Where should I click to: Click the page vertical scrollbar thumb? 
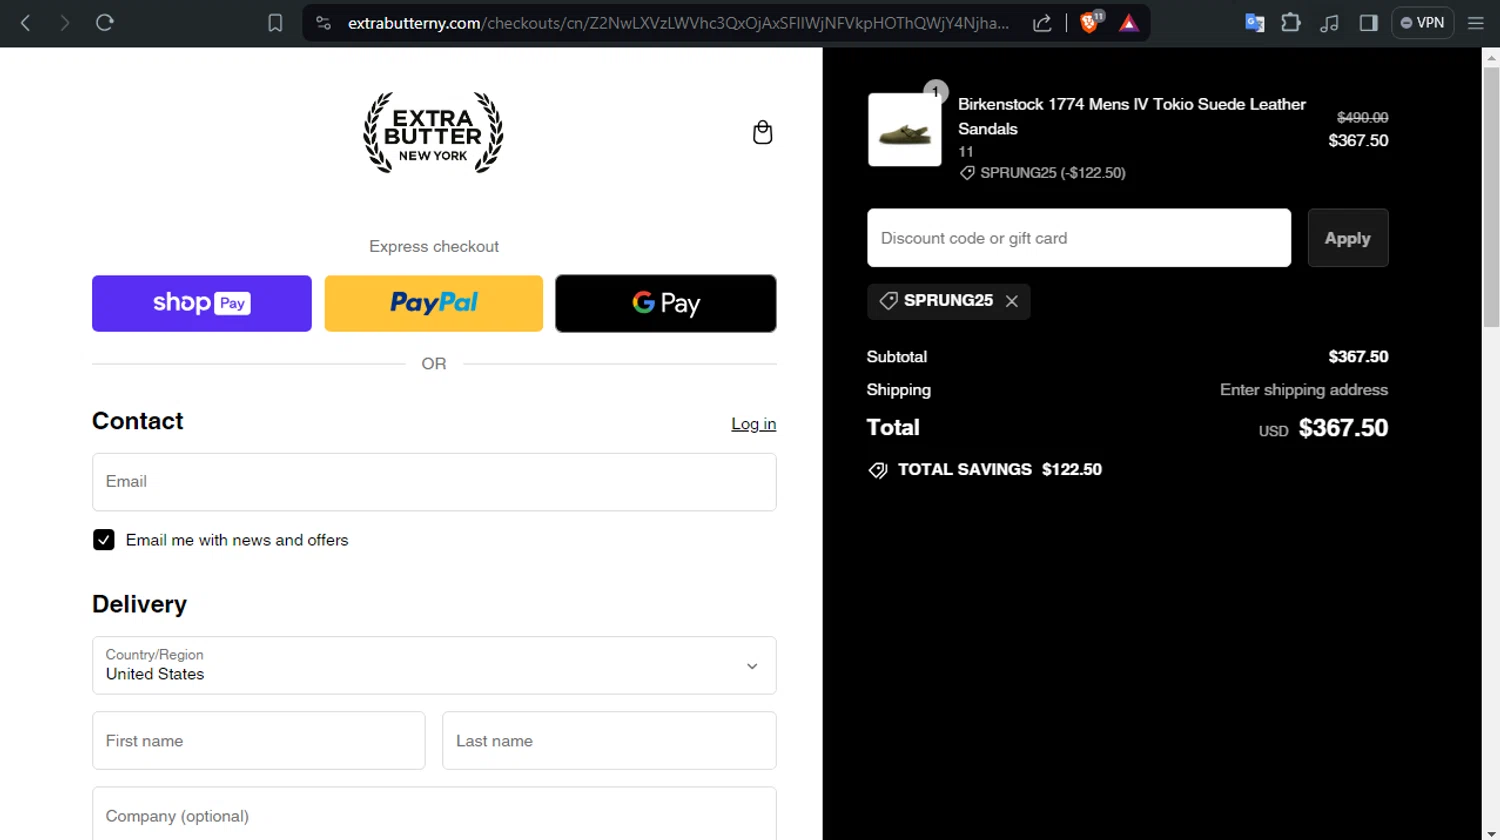(1491, 197)
